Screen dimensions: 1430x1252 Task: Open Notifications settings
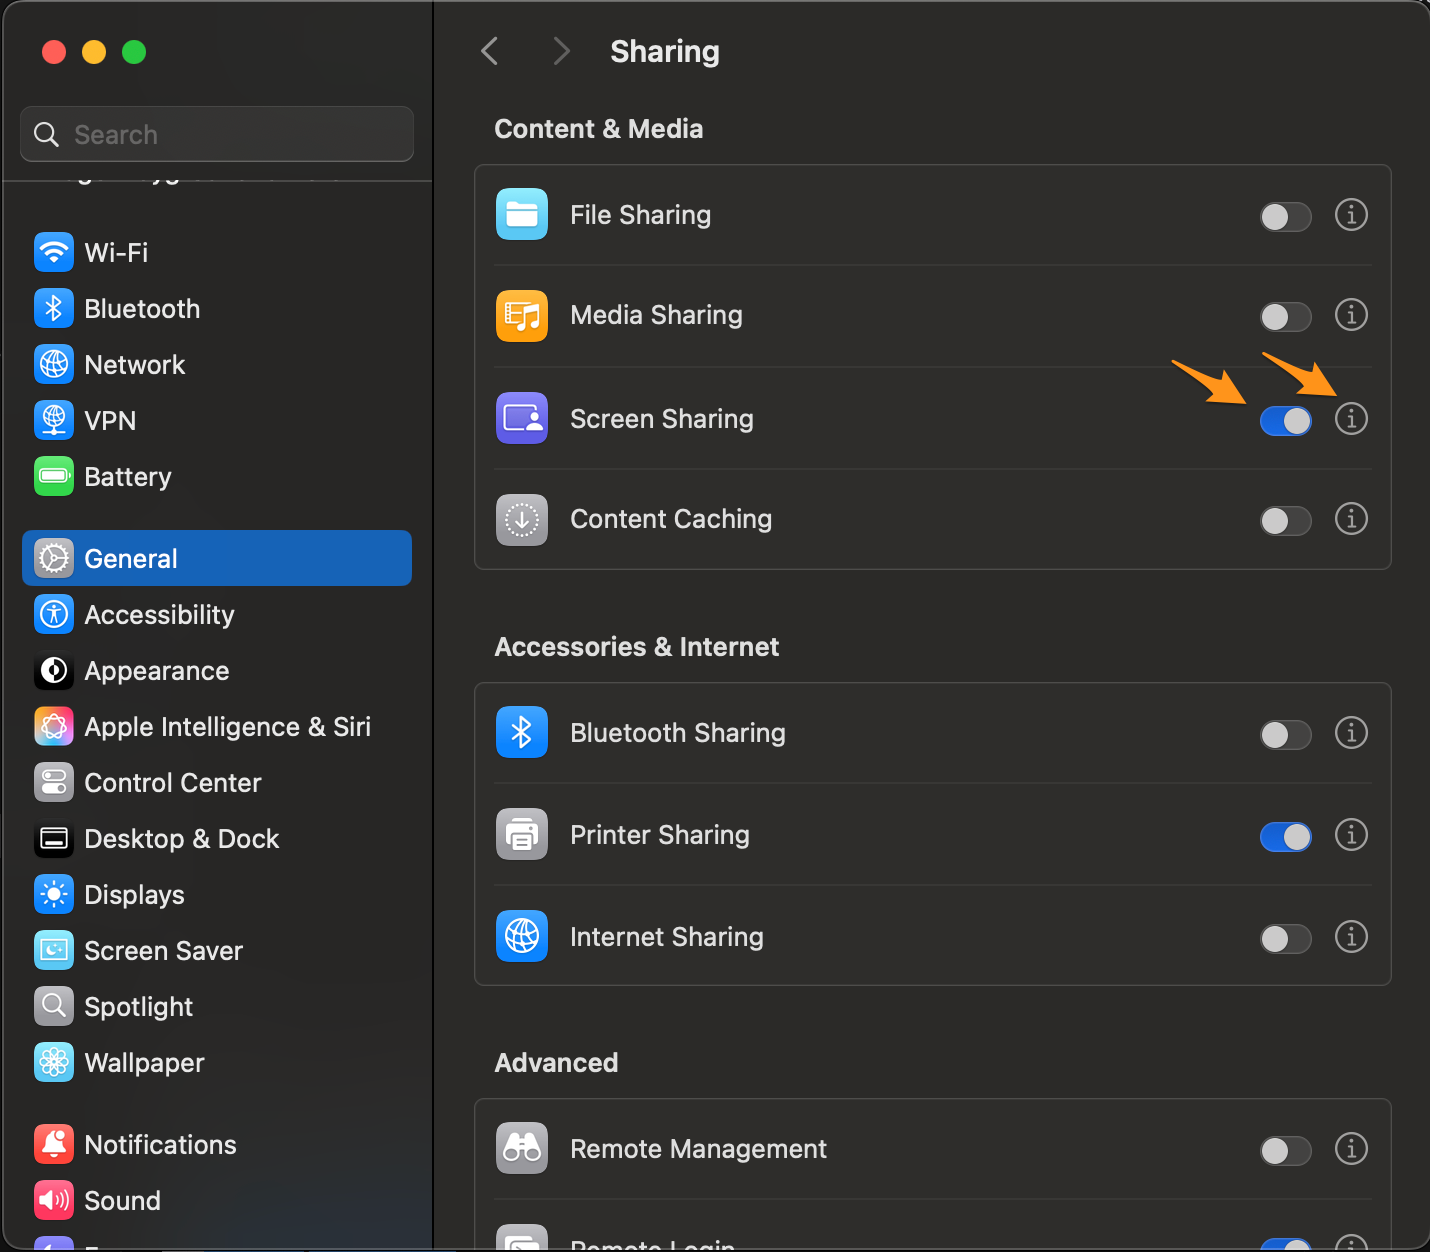click(x=160, y=1144)
